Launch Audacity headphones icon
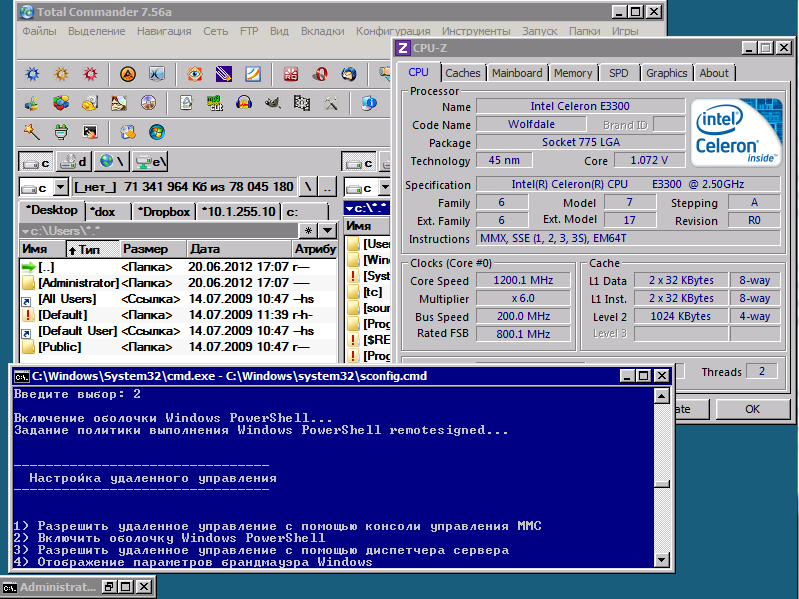The height and width of the screenshot is (599, 799). 244,103
